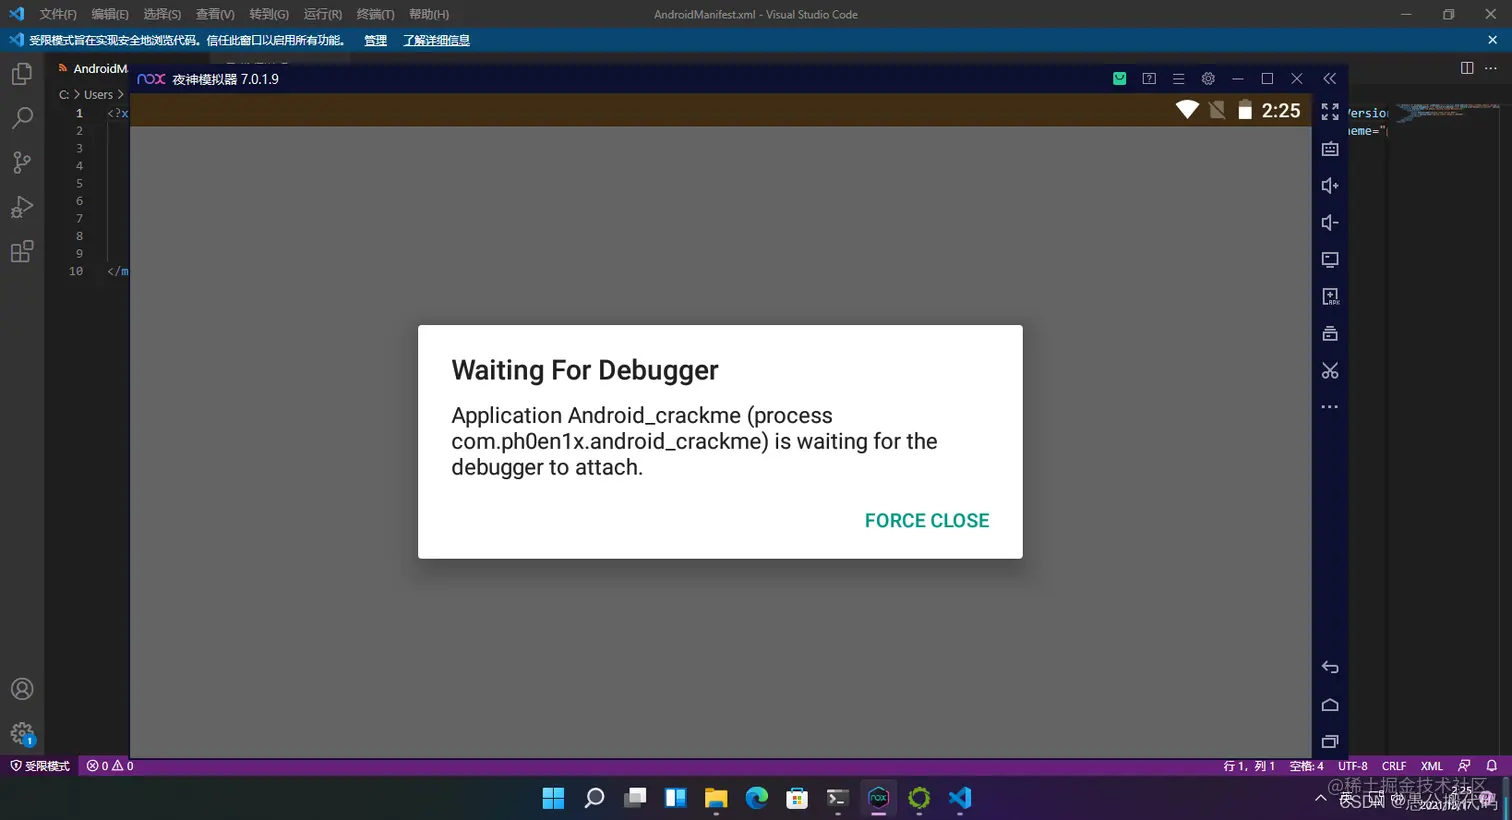
Task: Click the Nox screen display icon
Action: [x=1330, y=260]
